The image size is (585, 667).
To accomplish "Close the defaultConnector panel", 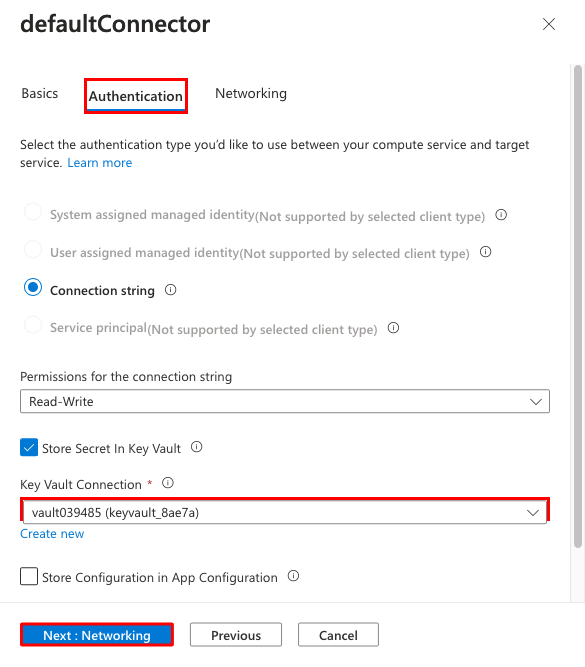I will point(549,24).
